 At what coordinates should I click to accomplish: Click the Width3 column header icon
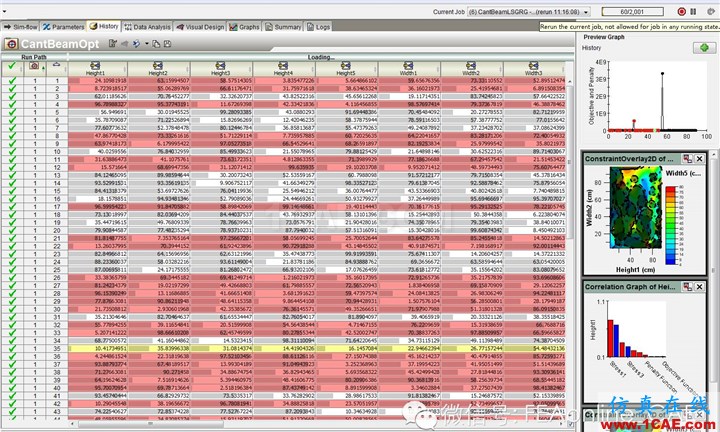tap(533, 66)
